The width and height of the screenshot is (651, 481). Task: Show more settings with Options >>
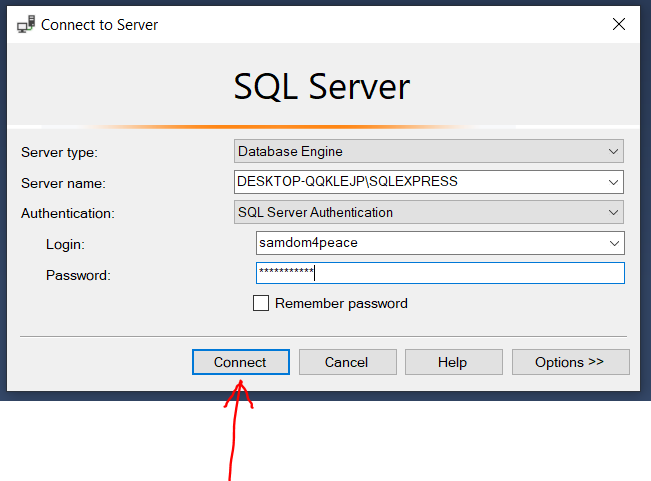[x=570, y=362]
